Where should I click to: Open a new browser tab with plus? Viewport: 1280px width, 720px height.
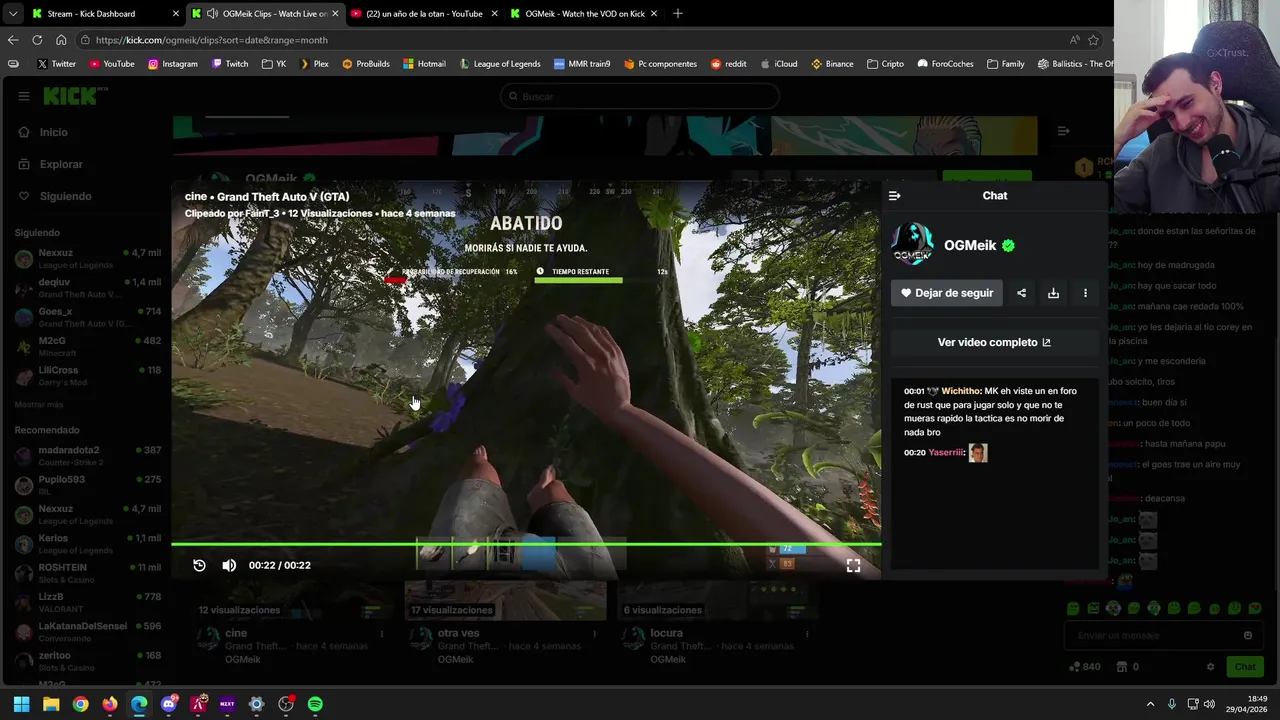pyautogui.click(x=677, y=14)
